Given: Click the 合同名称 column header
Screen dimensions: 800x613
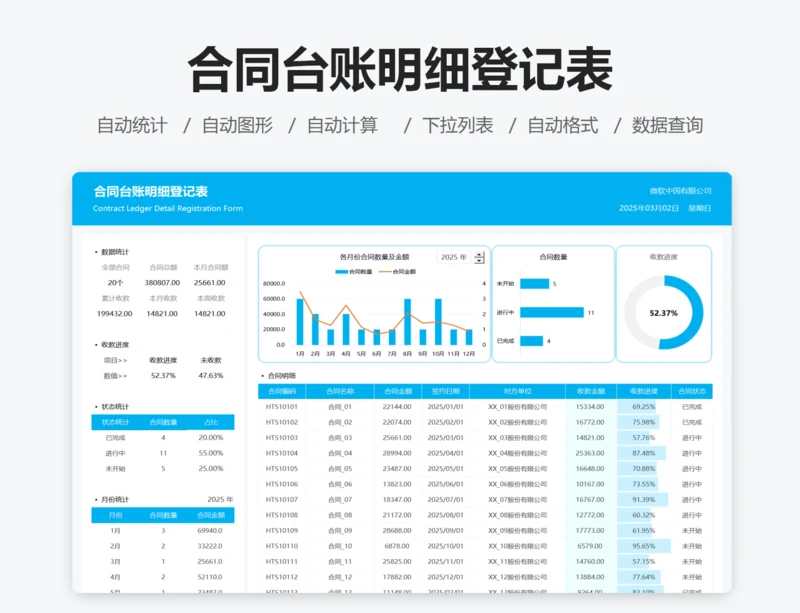Looking at the screenshot, I should pos(340,391).
